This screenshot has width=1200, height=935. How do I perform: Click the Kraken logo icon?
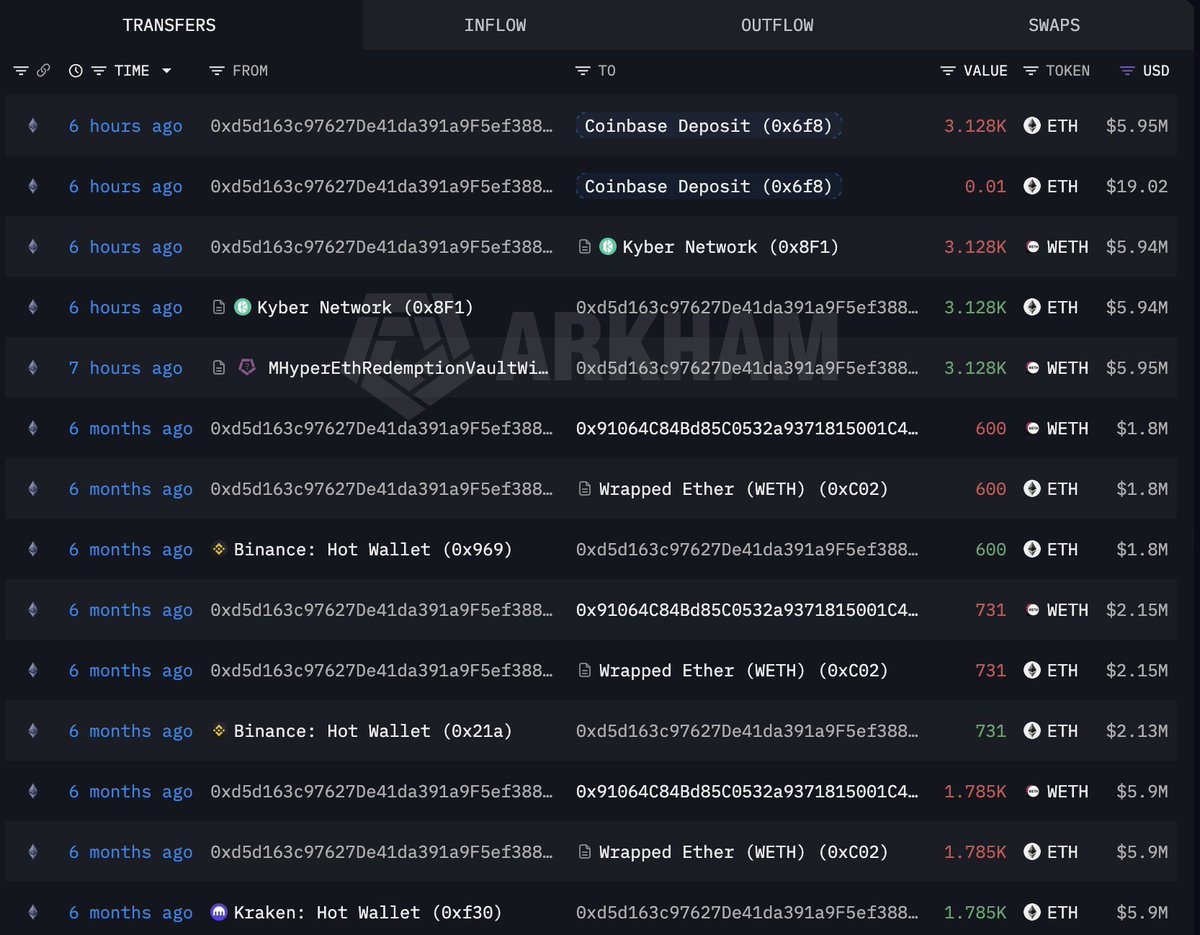219,912
